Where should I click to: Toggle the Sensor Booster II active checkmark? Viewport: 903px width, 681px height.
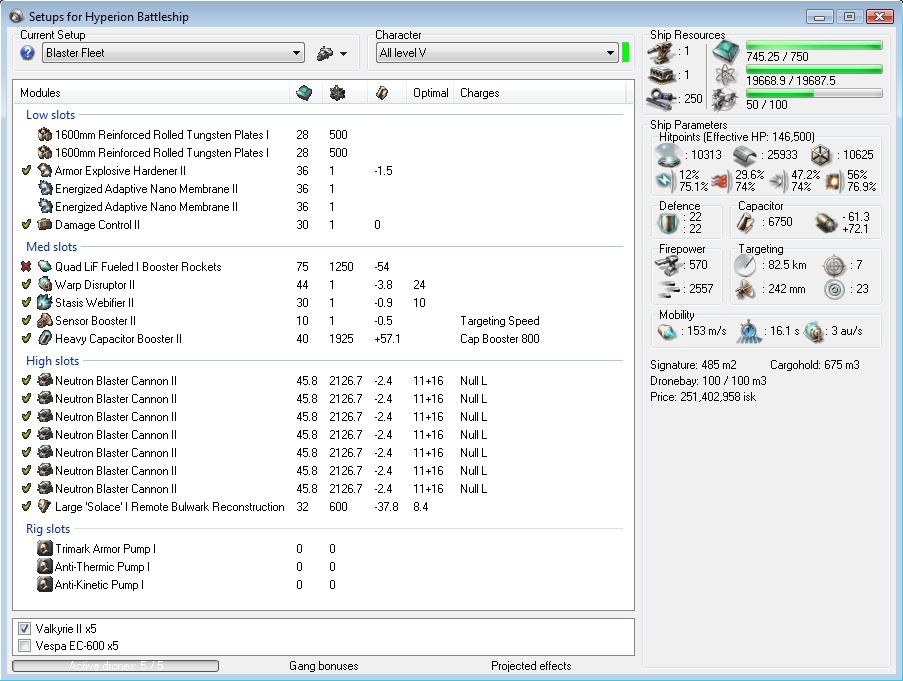[26, 321]
